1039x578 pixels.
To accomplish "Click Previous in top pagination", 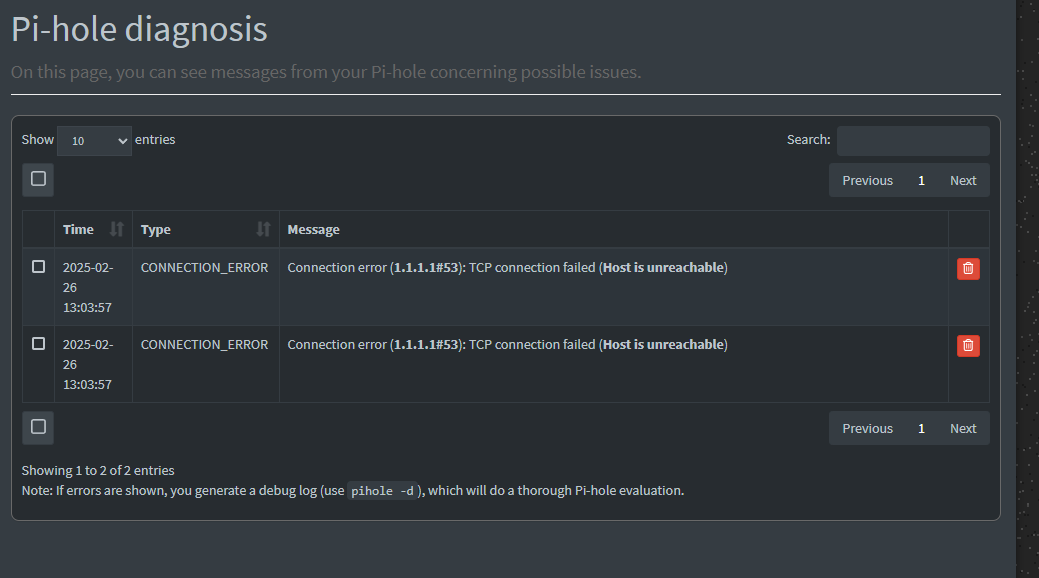I will pos(866,180).
